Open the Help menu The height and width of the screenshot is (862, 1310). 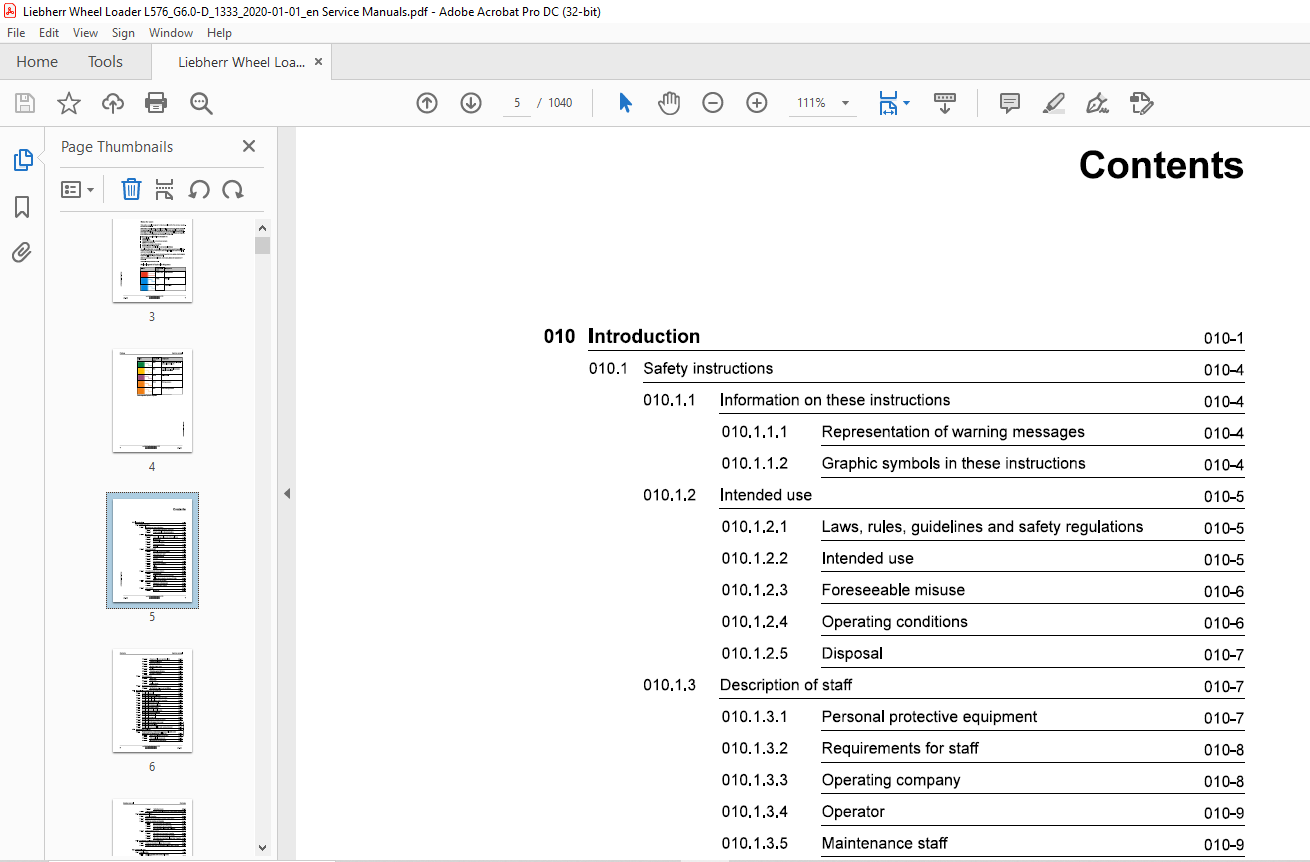point(219,33)
